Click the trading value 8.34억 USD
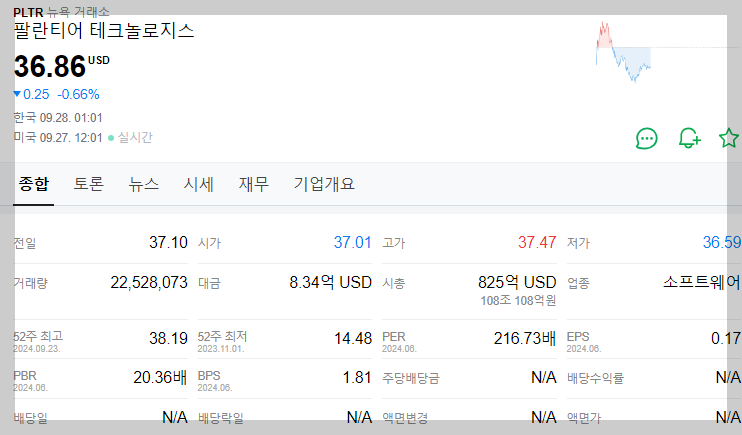Screen dimensions: 742x435 point(331,283)
